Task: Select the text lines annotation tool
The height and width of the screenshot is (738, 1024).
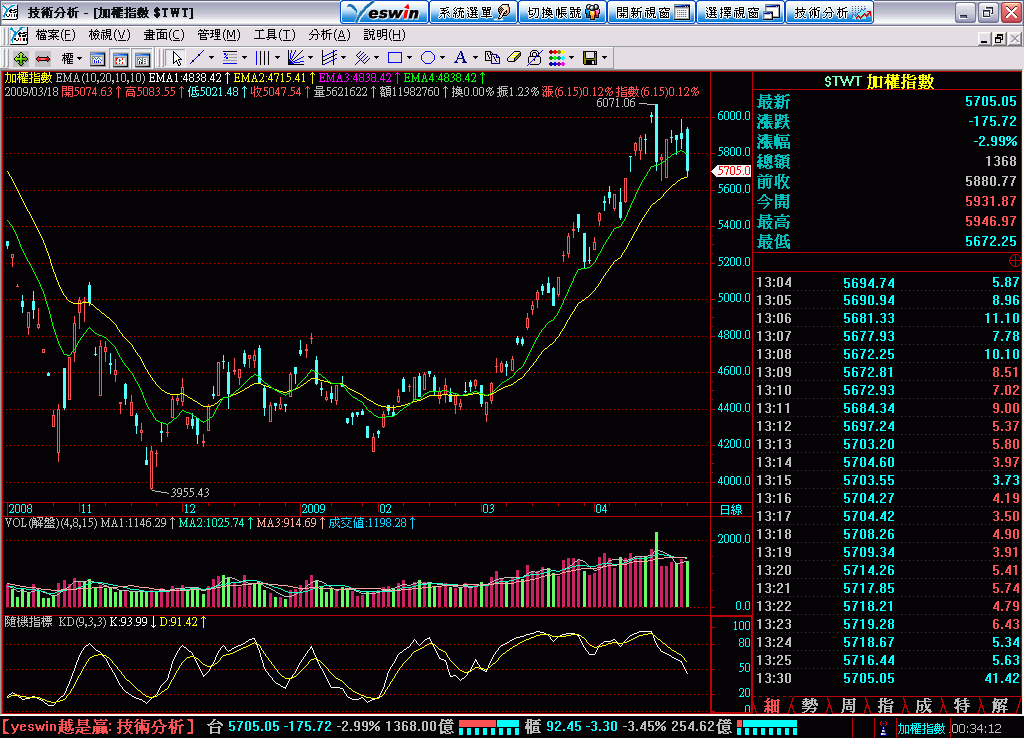Action: pos(230,58)
